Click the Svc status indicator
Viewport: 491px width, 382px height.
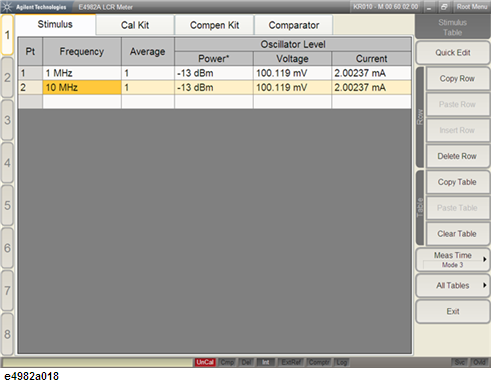click(x=460, y=362)
